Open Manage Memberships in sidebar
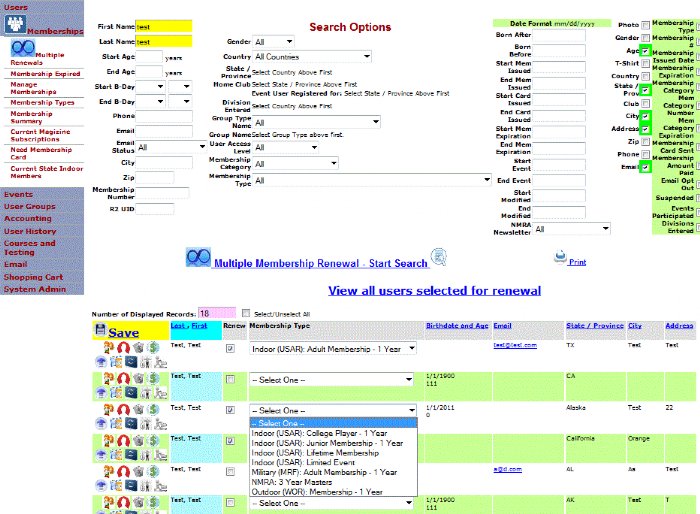Image resolution: width=700 pixels, height=514 pixels. pos(33,88)
